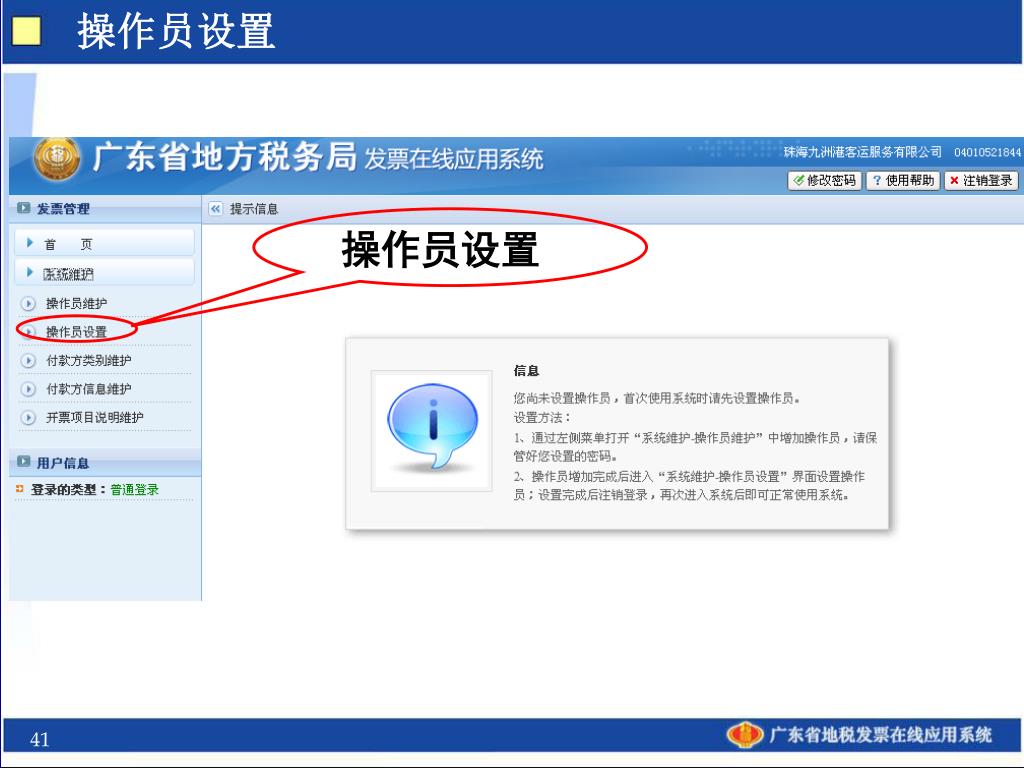Viewport: 1024px width, 768px height.
Task: Click the 发票管理 panel header icon
Action: (x=24, y=208)
